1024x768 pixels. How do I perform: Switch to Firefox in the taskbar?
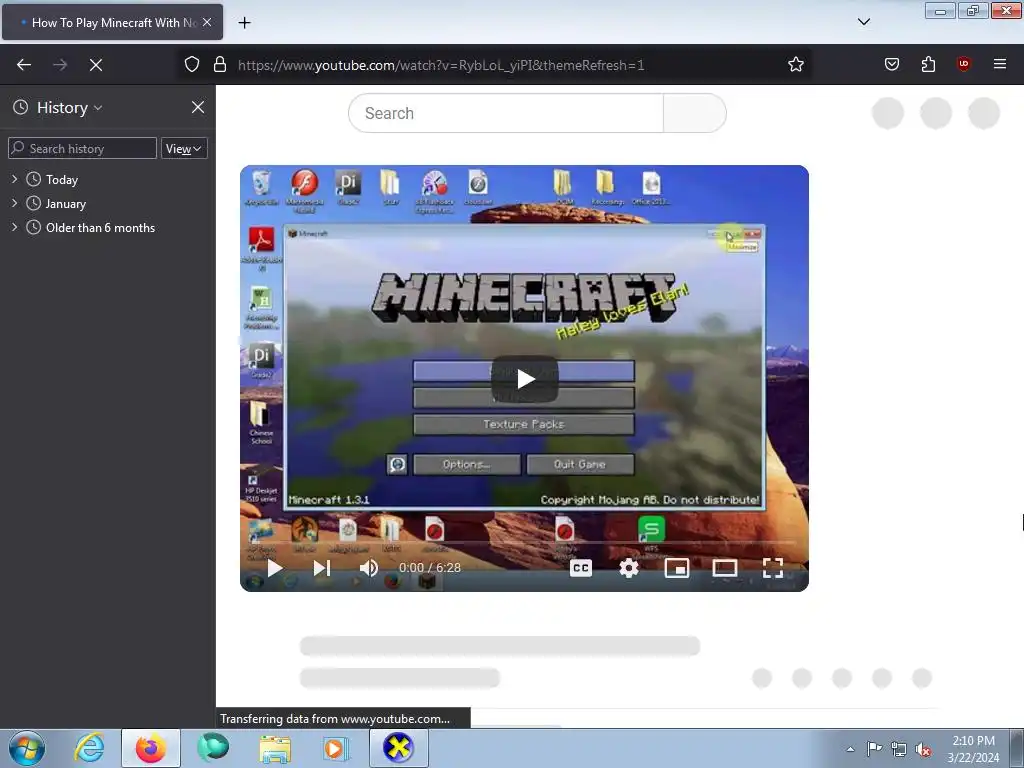tap(151, 748)
